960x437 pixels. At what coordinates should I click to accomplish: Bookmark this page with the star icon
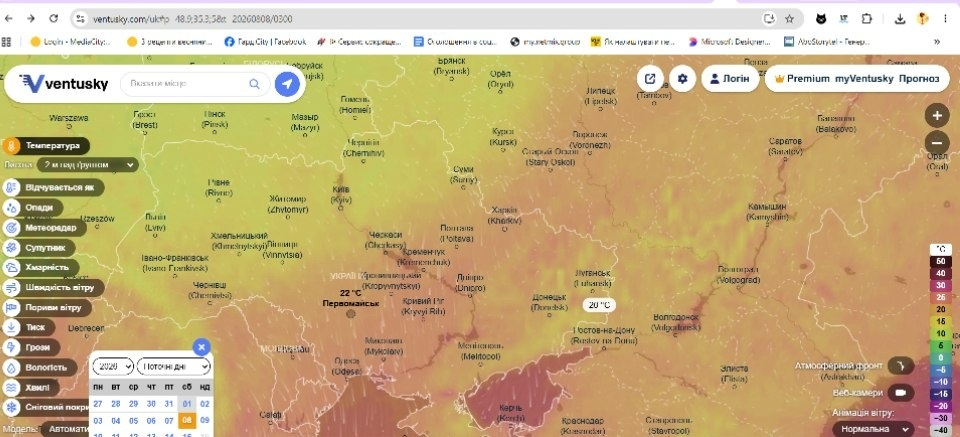789,19
